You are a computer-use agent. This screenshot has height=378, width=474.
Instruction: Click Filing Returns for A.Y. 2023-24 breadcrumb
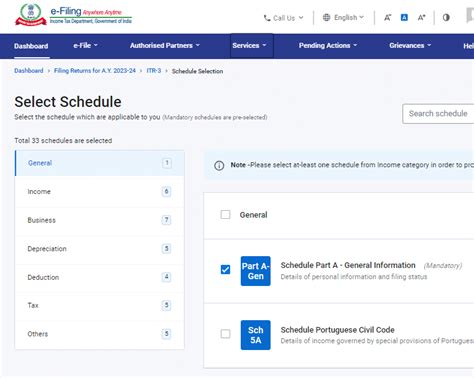click(x=95, y=71)
